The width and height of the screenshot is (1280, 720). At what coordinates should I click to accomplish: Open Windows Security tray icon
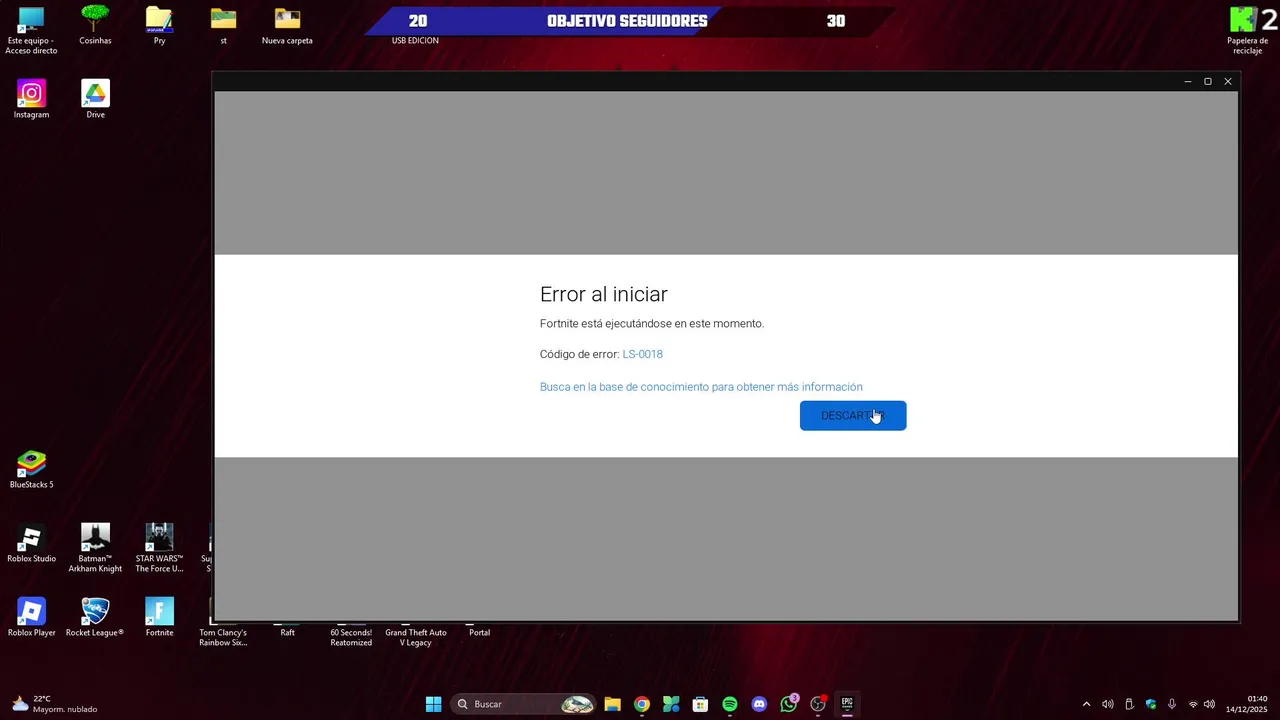click(x=1150, y=704)
